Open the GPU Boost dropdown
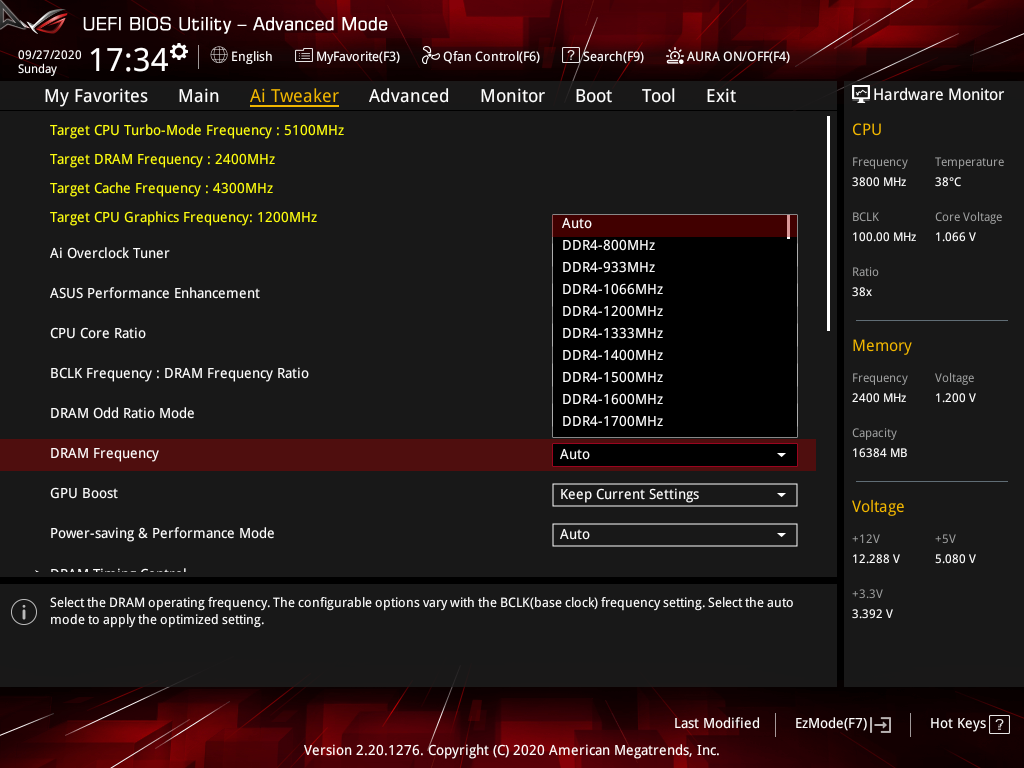This screenshot has height=768, width=1024. 675,494
